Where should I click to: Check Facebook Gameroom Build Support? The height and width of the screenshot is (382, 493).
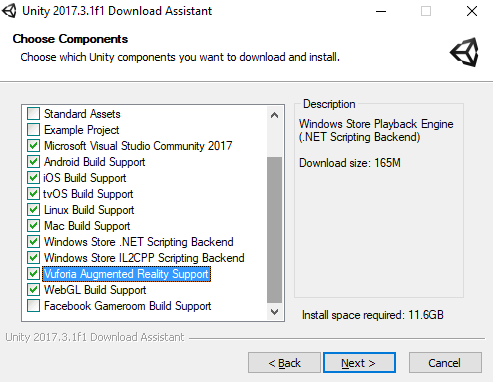pyautogui.click(x=33, y=306)
